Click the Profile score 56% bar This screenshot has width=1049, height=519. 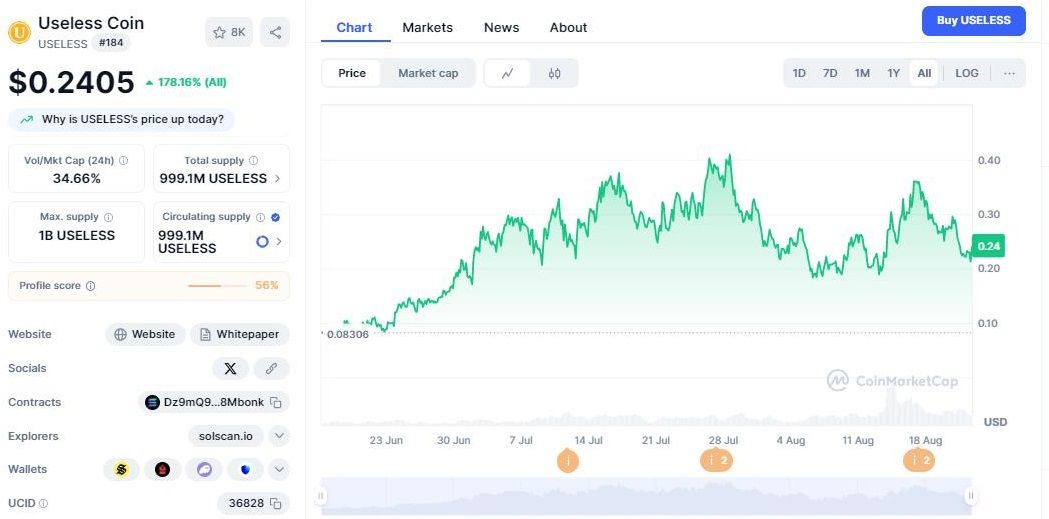(218, 286)
